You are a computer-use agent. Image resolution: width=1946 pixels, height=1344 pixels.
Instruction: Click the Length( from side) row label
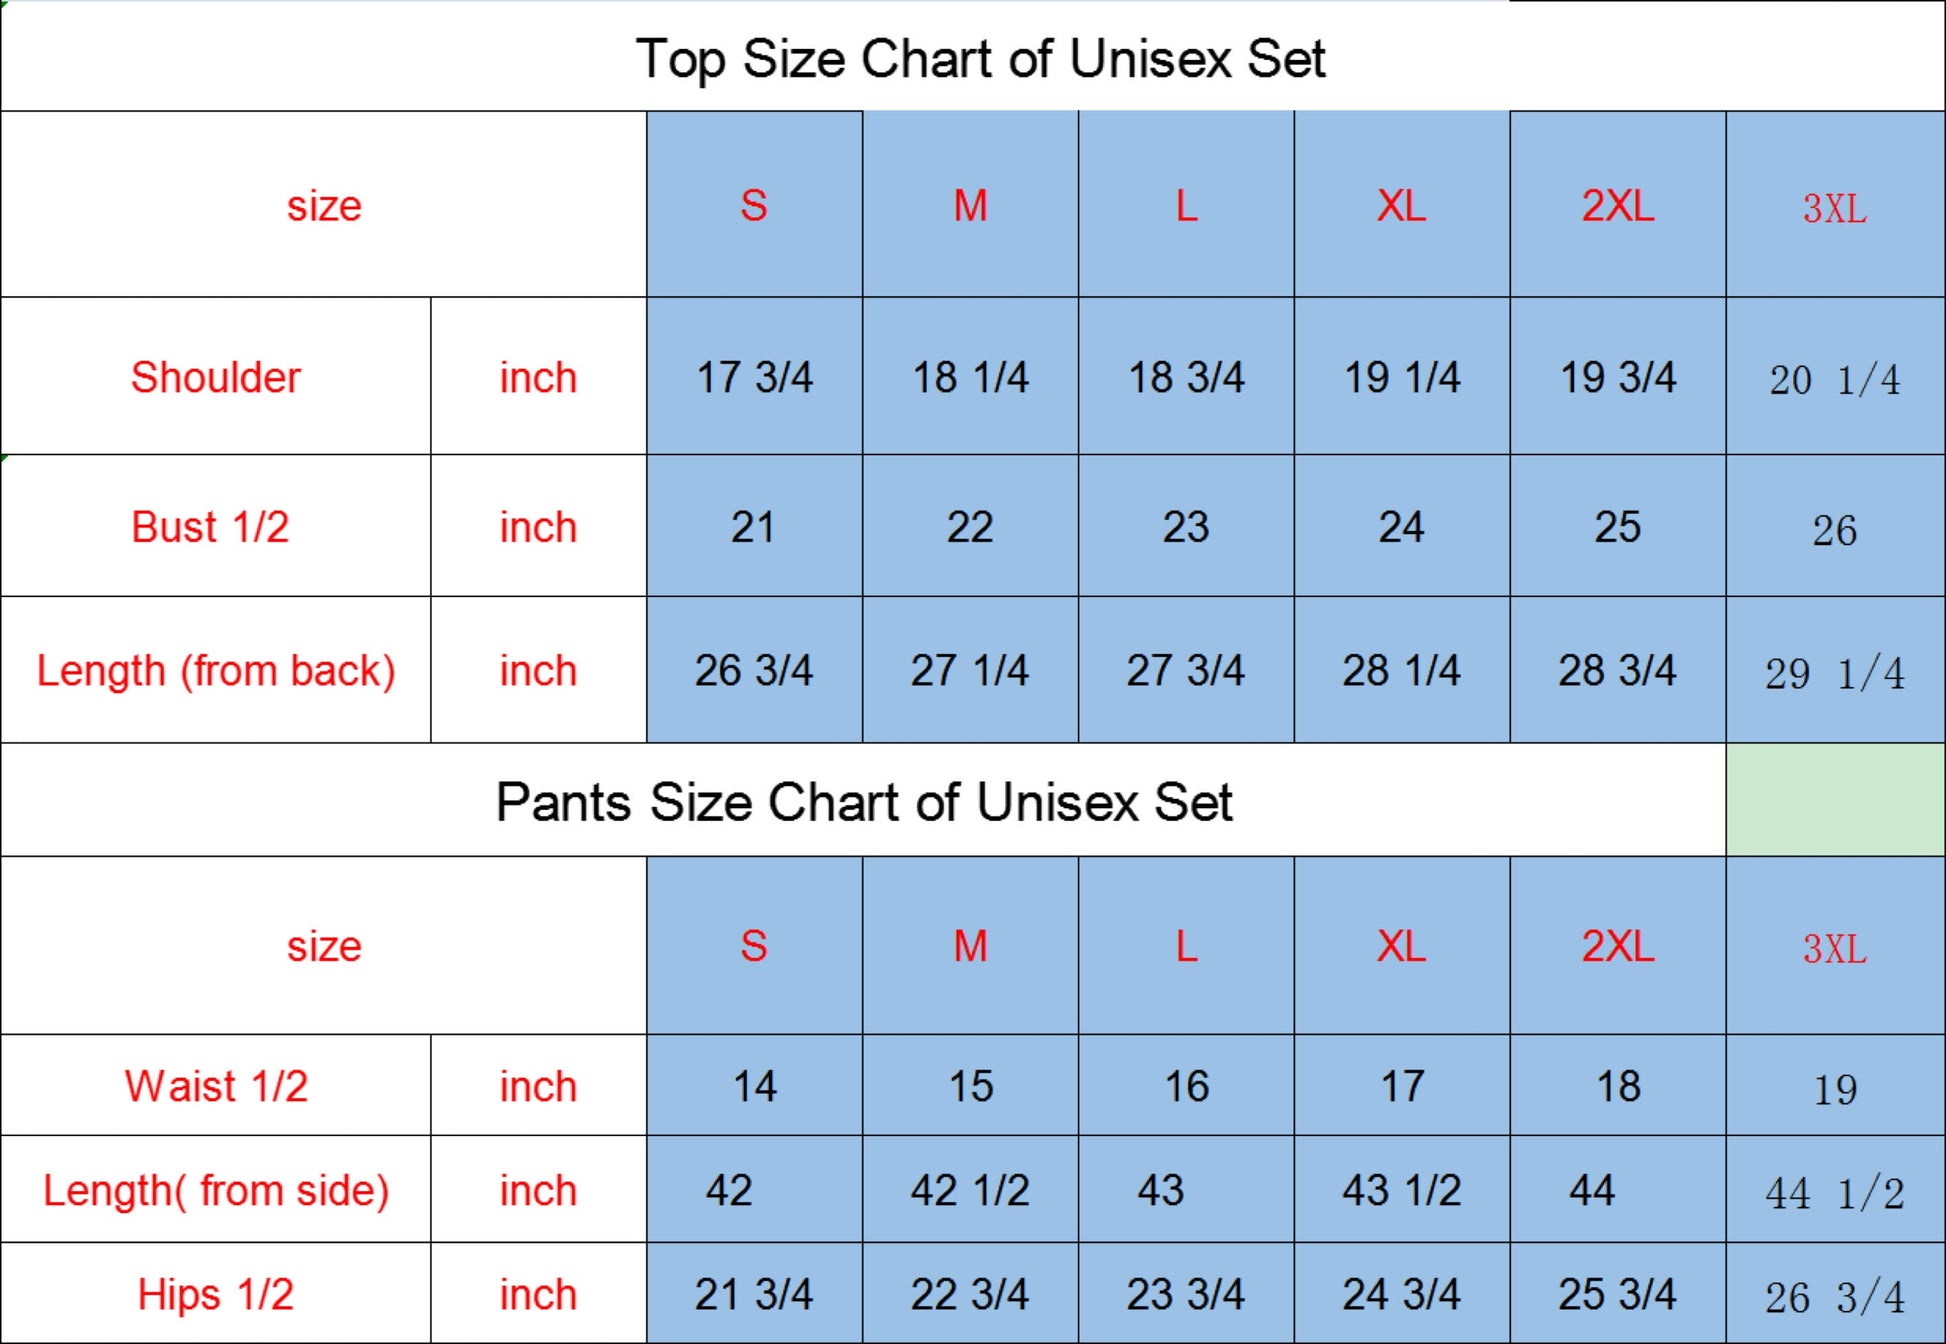pyautogui.click(x=216, y=1190)
